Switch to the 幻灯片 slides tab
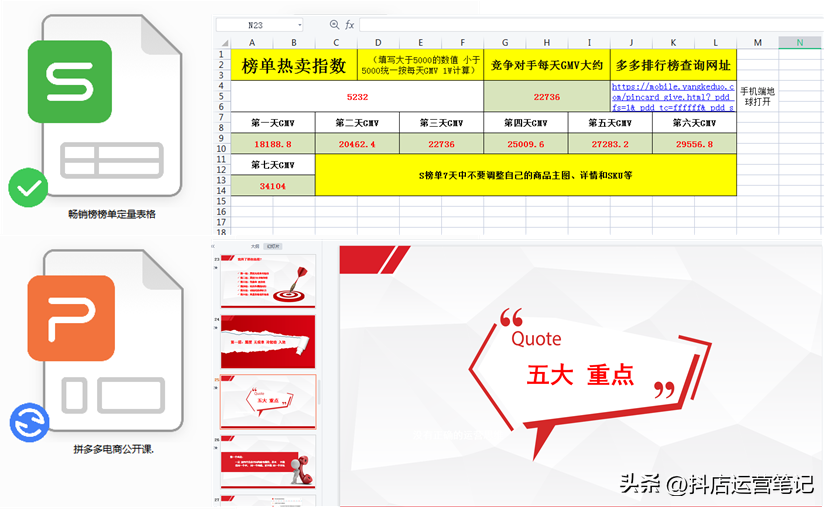Image resolution: width=829 pixels, height=509 pixels. (273, 246)
